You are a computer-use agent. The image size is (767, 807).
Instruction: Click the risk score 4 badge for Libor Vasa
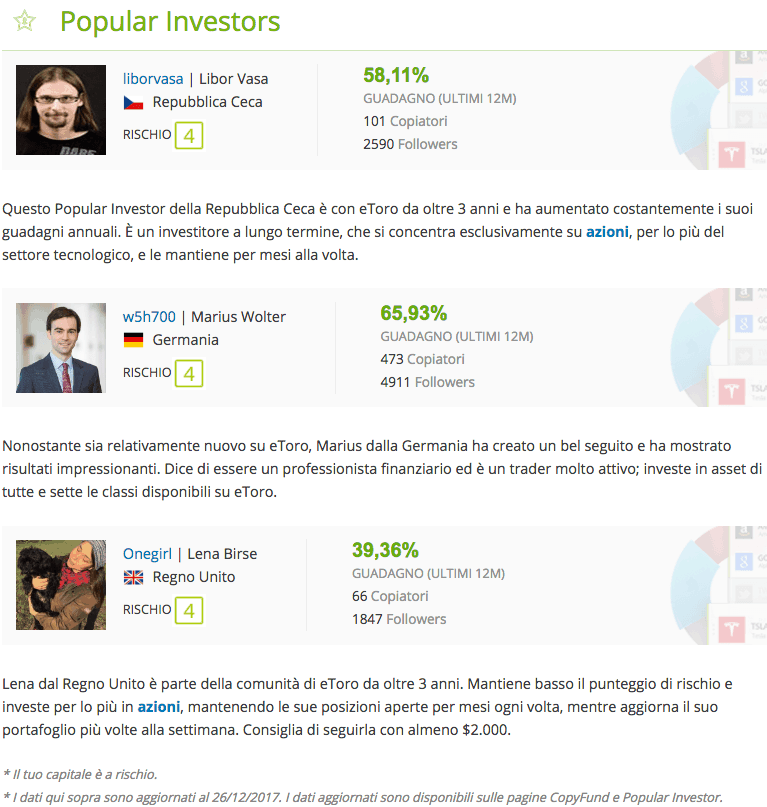(x=189, y=136)
